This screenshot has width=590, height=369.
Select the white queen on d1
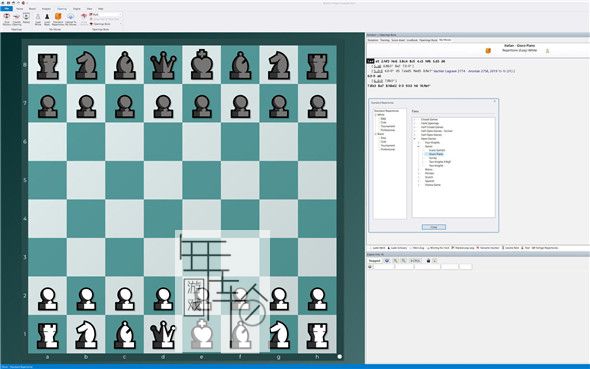[x=163, y=335]
